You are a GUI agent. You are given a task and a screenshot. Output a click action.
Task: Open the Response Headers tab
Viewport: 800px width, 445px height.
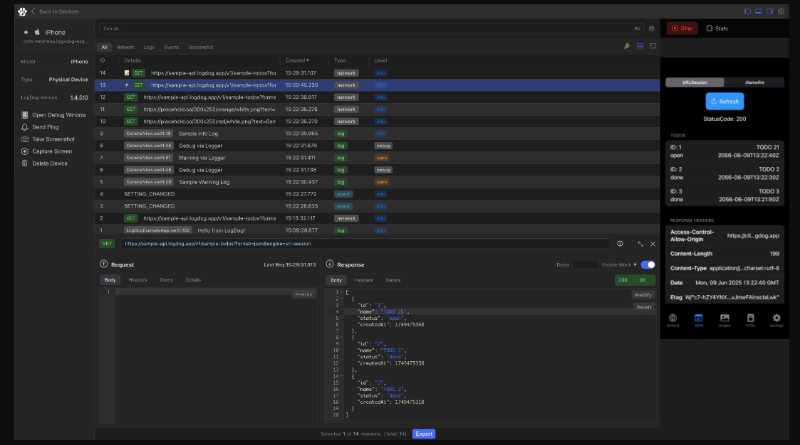point(364,280)
